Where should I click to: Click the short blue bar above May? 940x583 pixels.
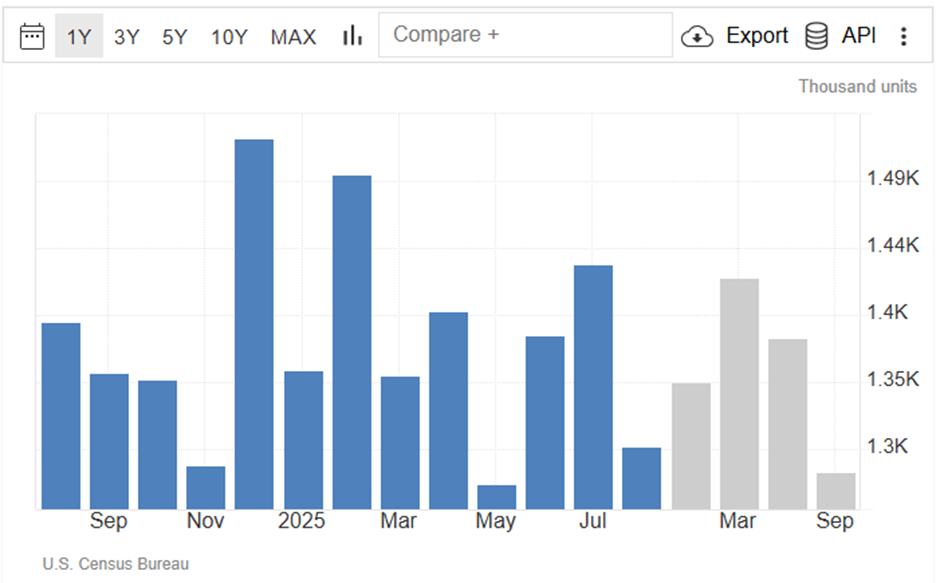(497, 497)
